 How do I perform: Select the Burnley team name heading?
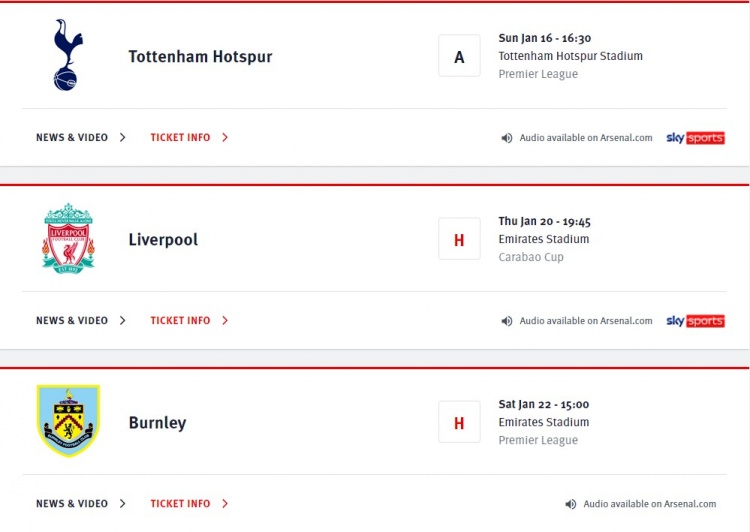pyautogui.click(x=157, y=423)
